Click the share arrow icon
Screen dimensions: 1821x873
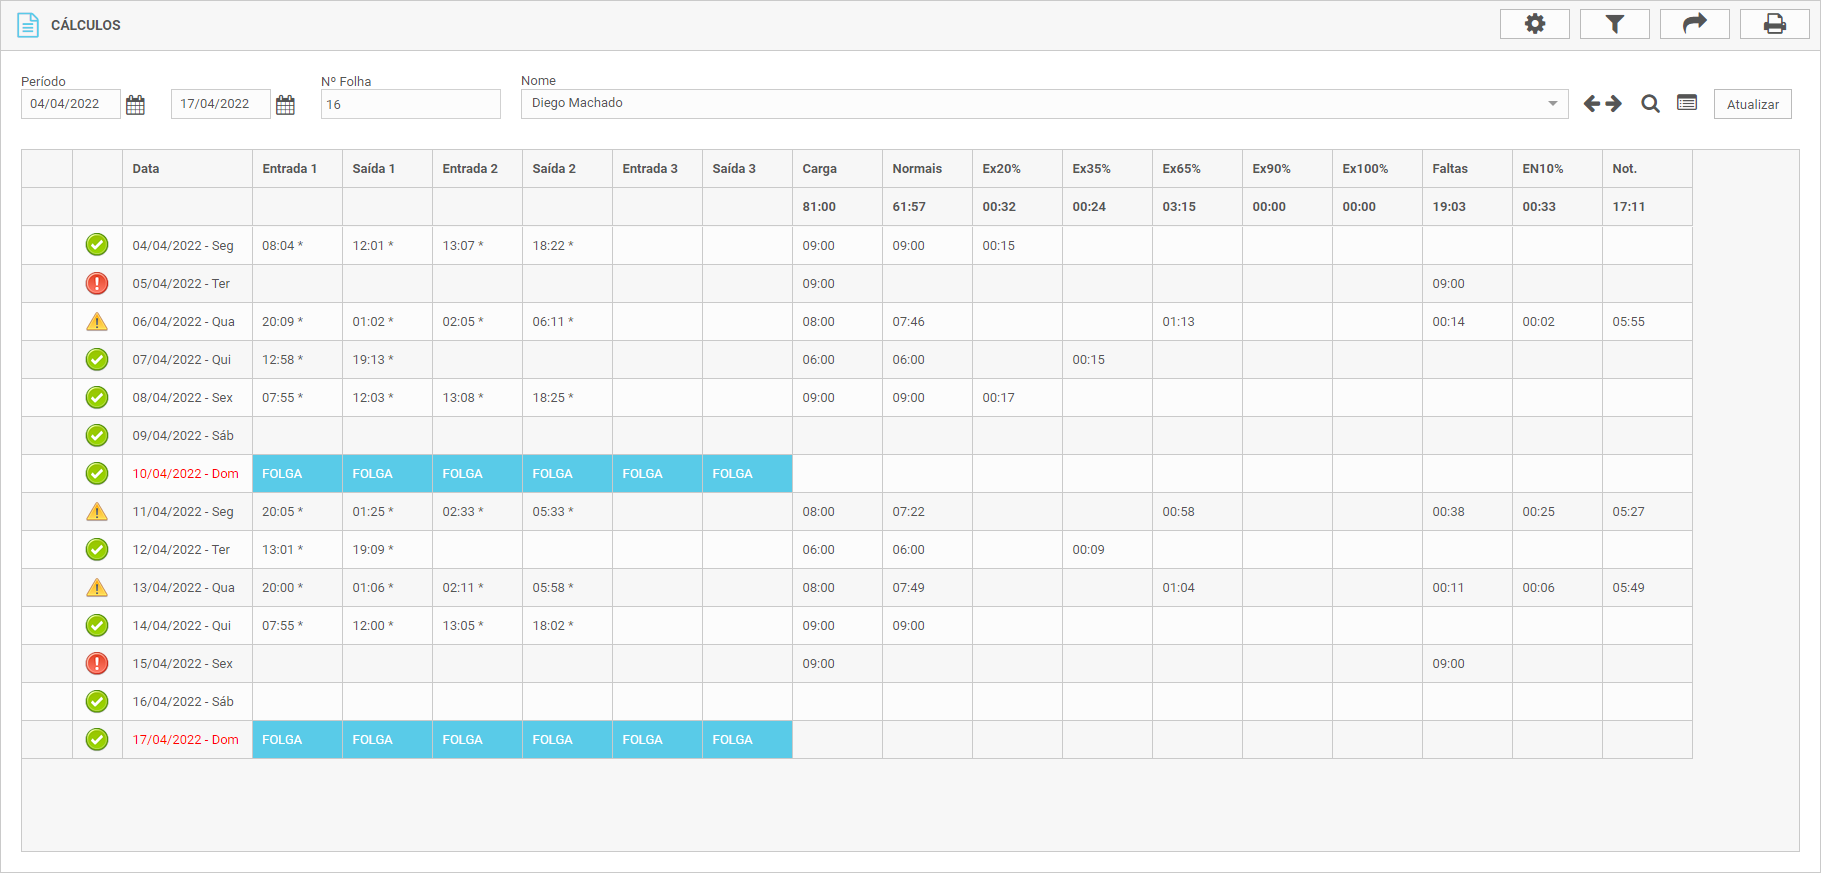(1694, 24)
